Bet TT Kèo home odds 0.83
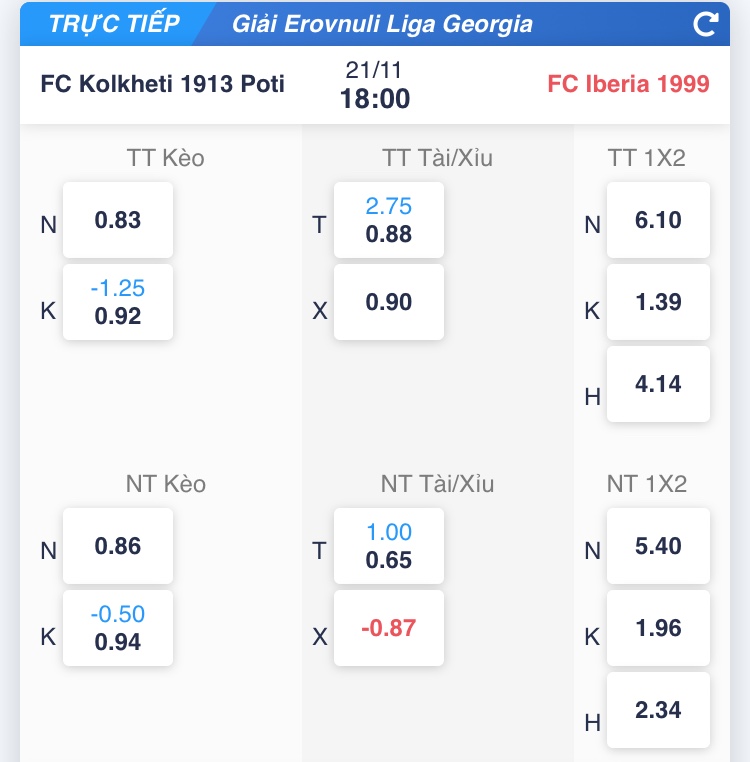The width and height of the screenshot is (750, 762). [118, 220]
